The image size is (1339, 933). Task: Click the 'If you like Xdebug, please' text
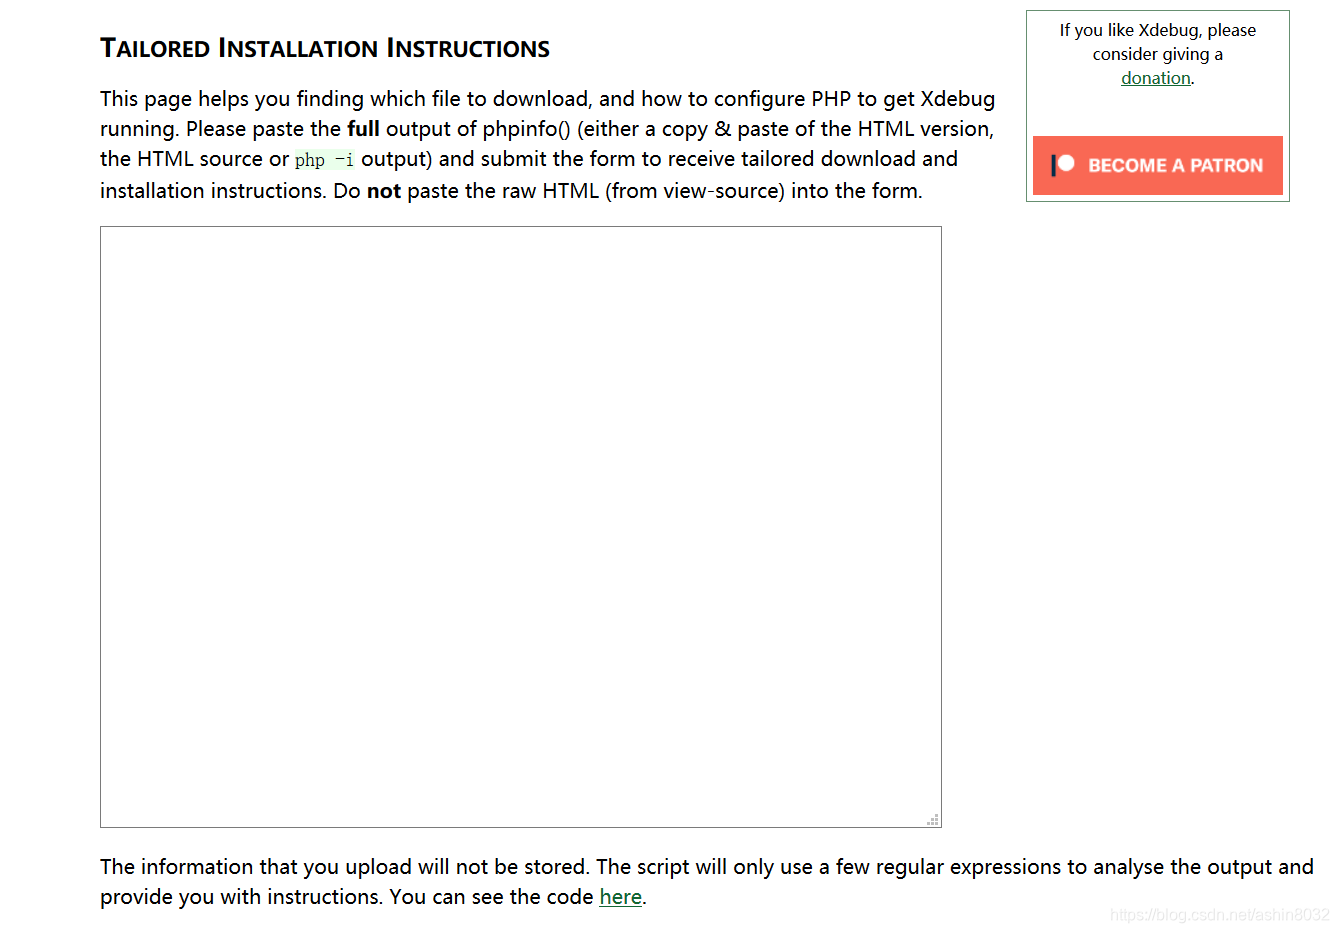[1158, 30]
